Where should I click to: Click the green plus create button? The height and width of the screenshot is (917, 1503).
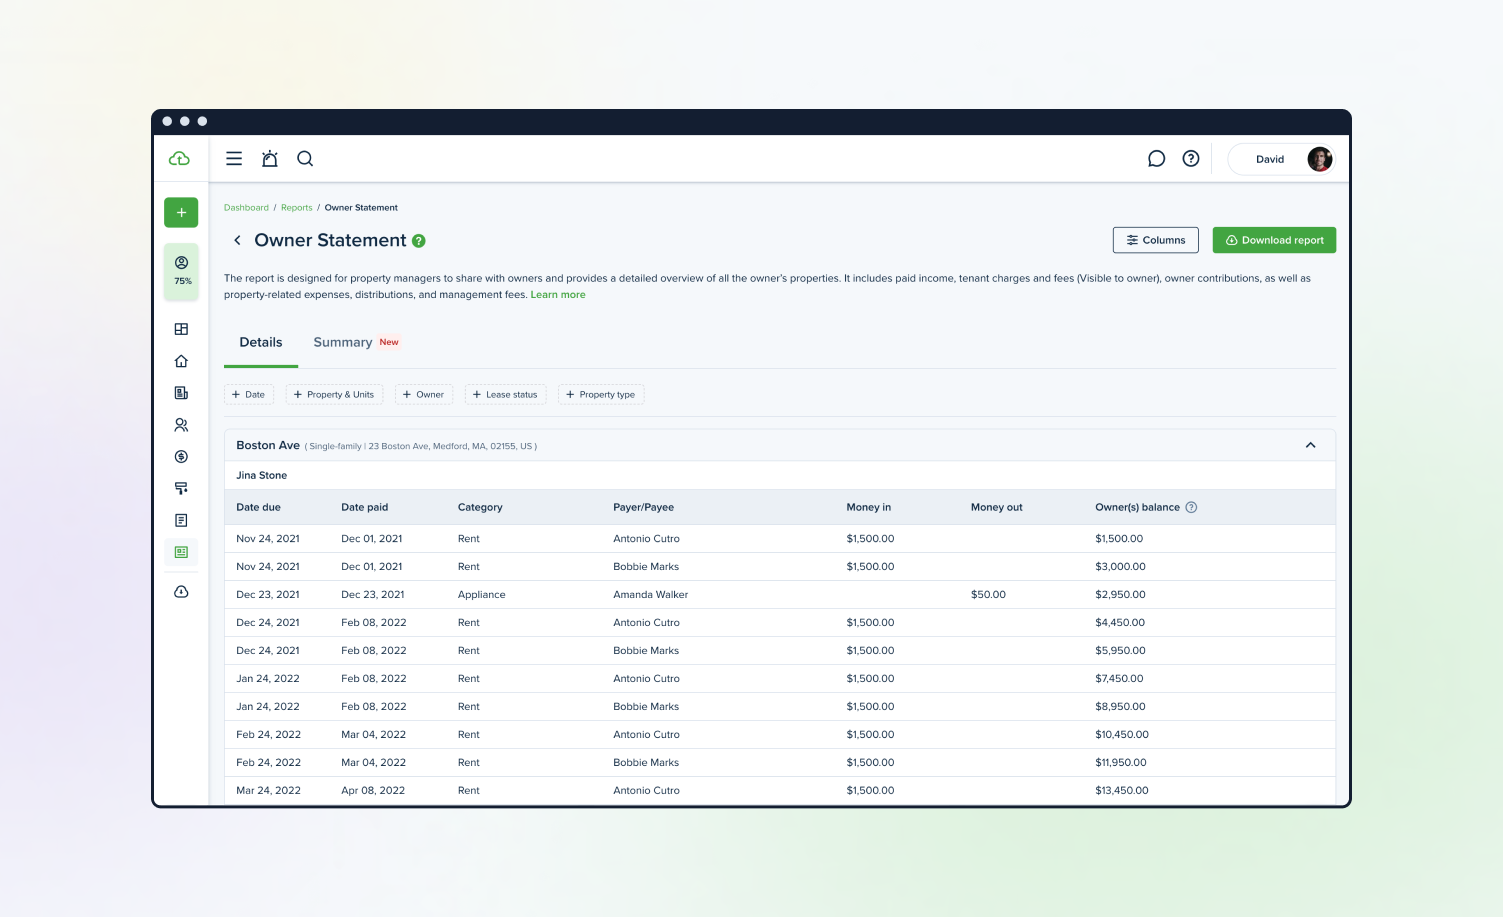click(181, 212)
